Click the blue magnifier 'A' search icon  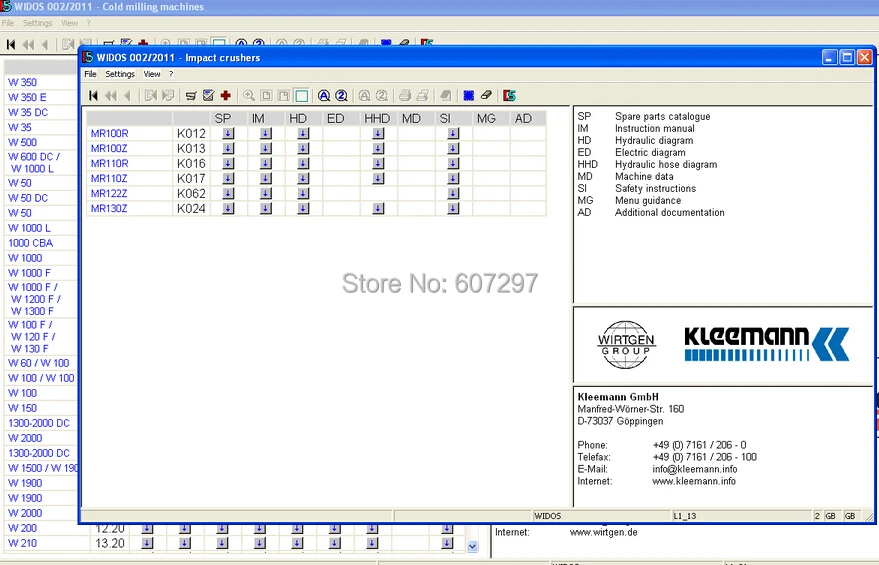click(324, 96)
